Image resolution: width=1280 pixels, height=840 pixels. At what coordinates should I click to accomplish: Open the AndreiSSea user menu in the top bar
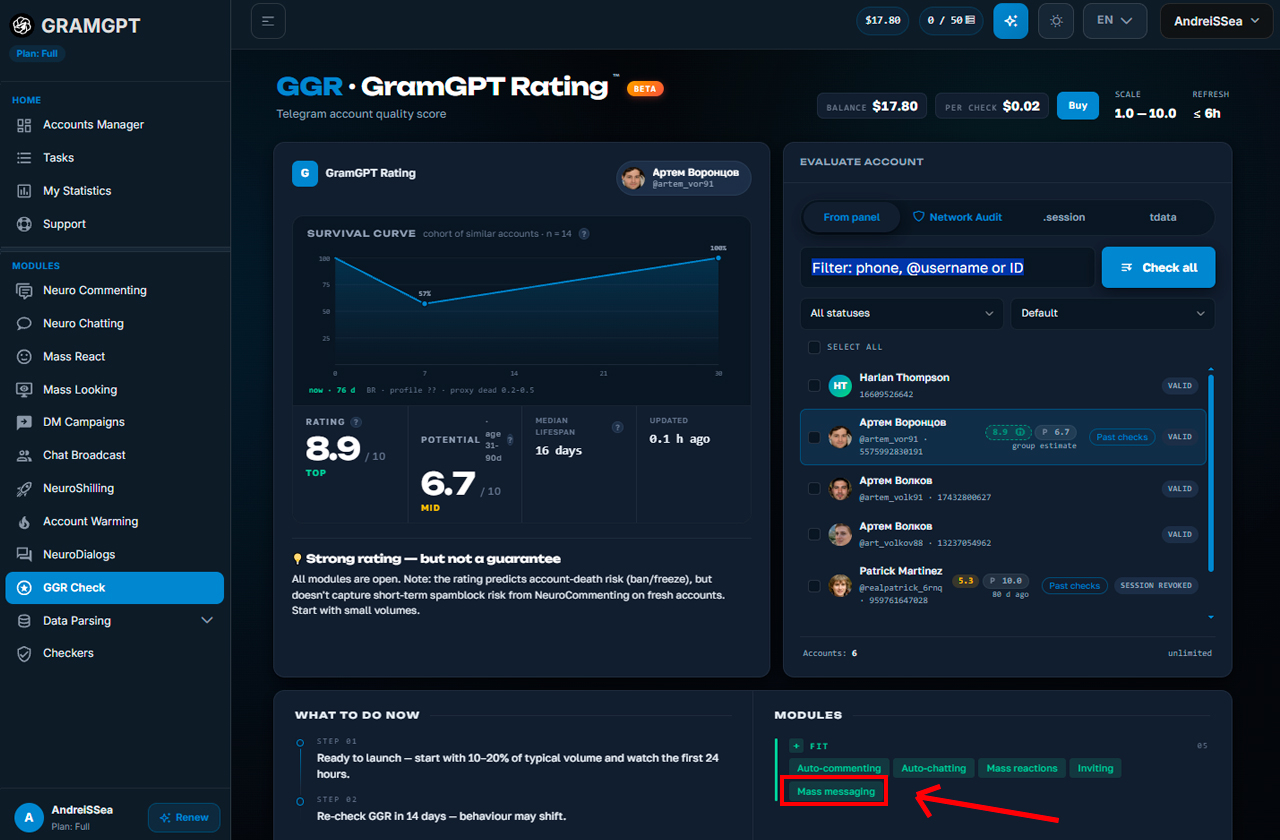(x=1215, y=20)
